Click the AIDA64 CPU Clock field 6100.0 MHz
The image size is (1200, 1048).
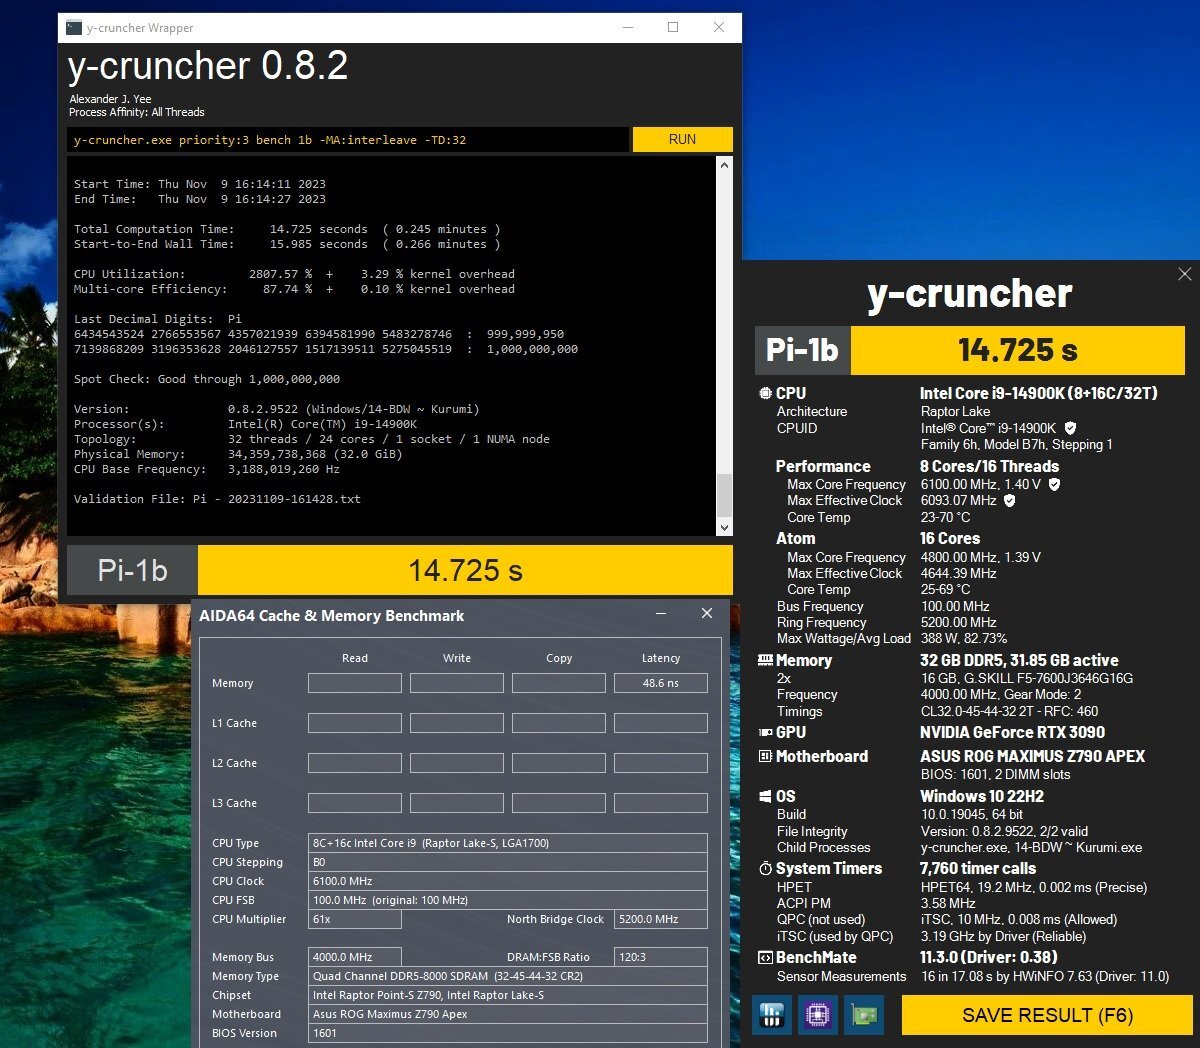[508, 881]
